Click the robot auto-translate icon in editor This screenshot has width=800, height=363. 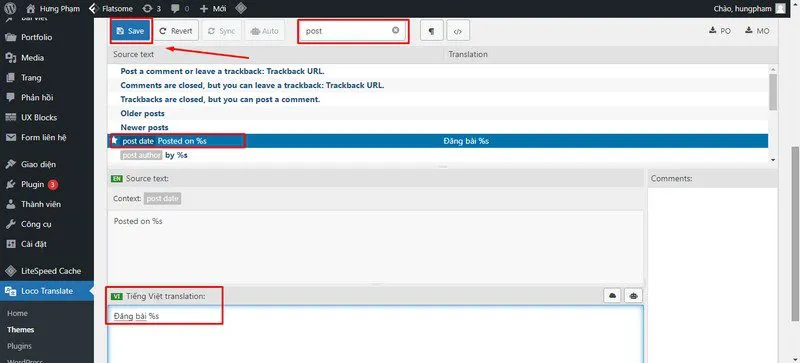(634, 296)
